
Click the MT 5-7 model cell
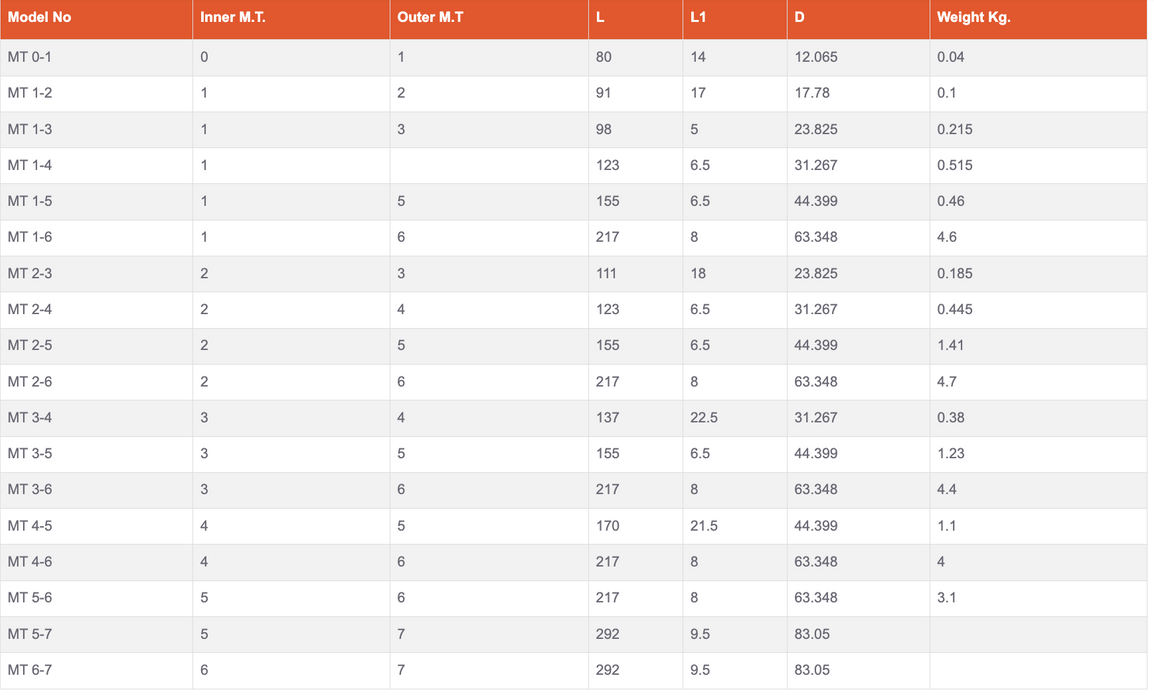[x=29, y=633]
